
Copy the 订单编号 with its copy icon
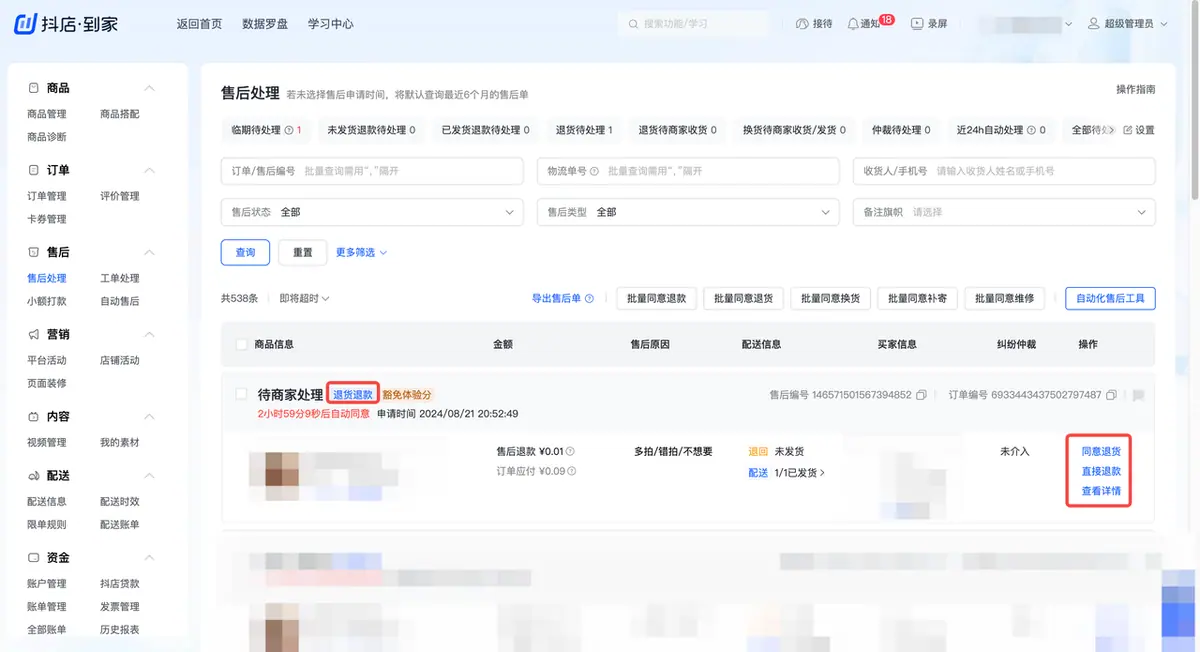1111,395
